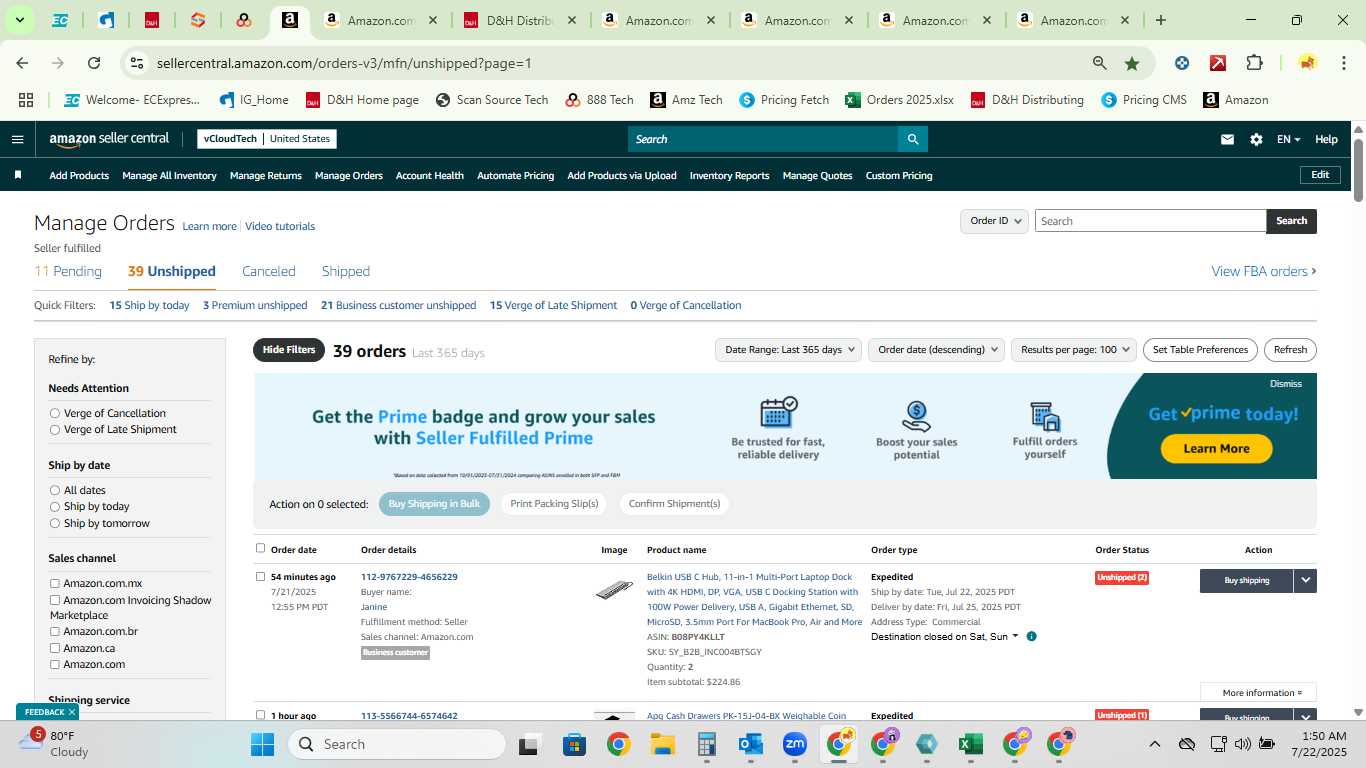Click the amazon seller central logo

(x=109, y=139)
